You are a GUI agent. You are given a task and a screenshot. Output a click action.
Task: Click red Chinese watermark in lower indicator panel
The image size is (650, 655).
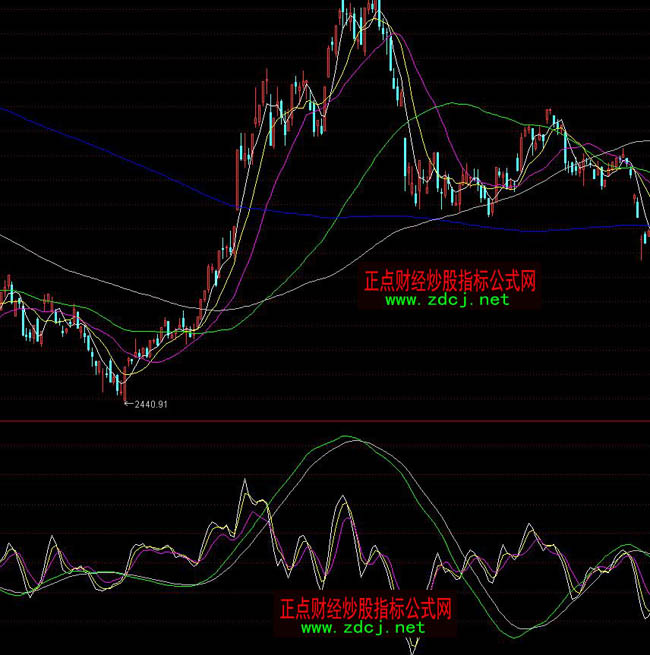point(365,608)
